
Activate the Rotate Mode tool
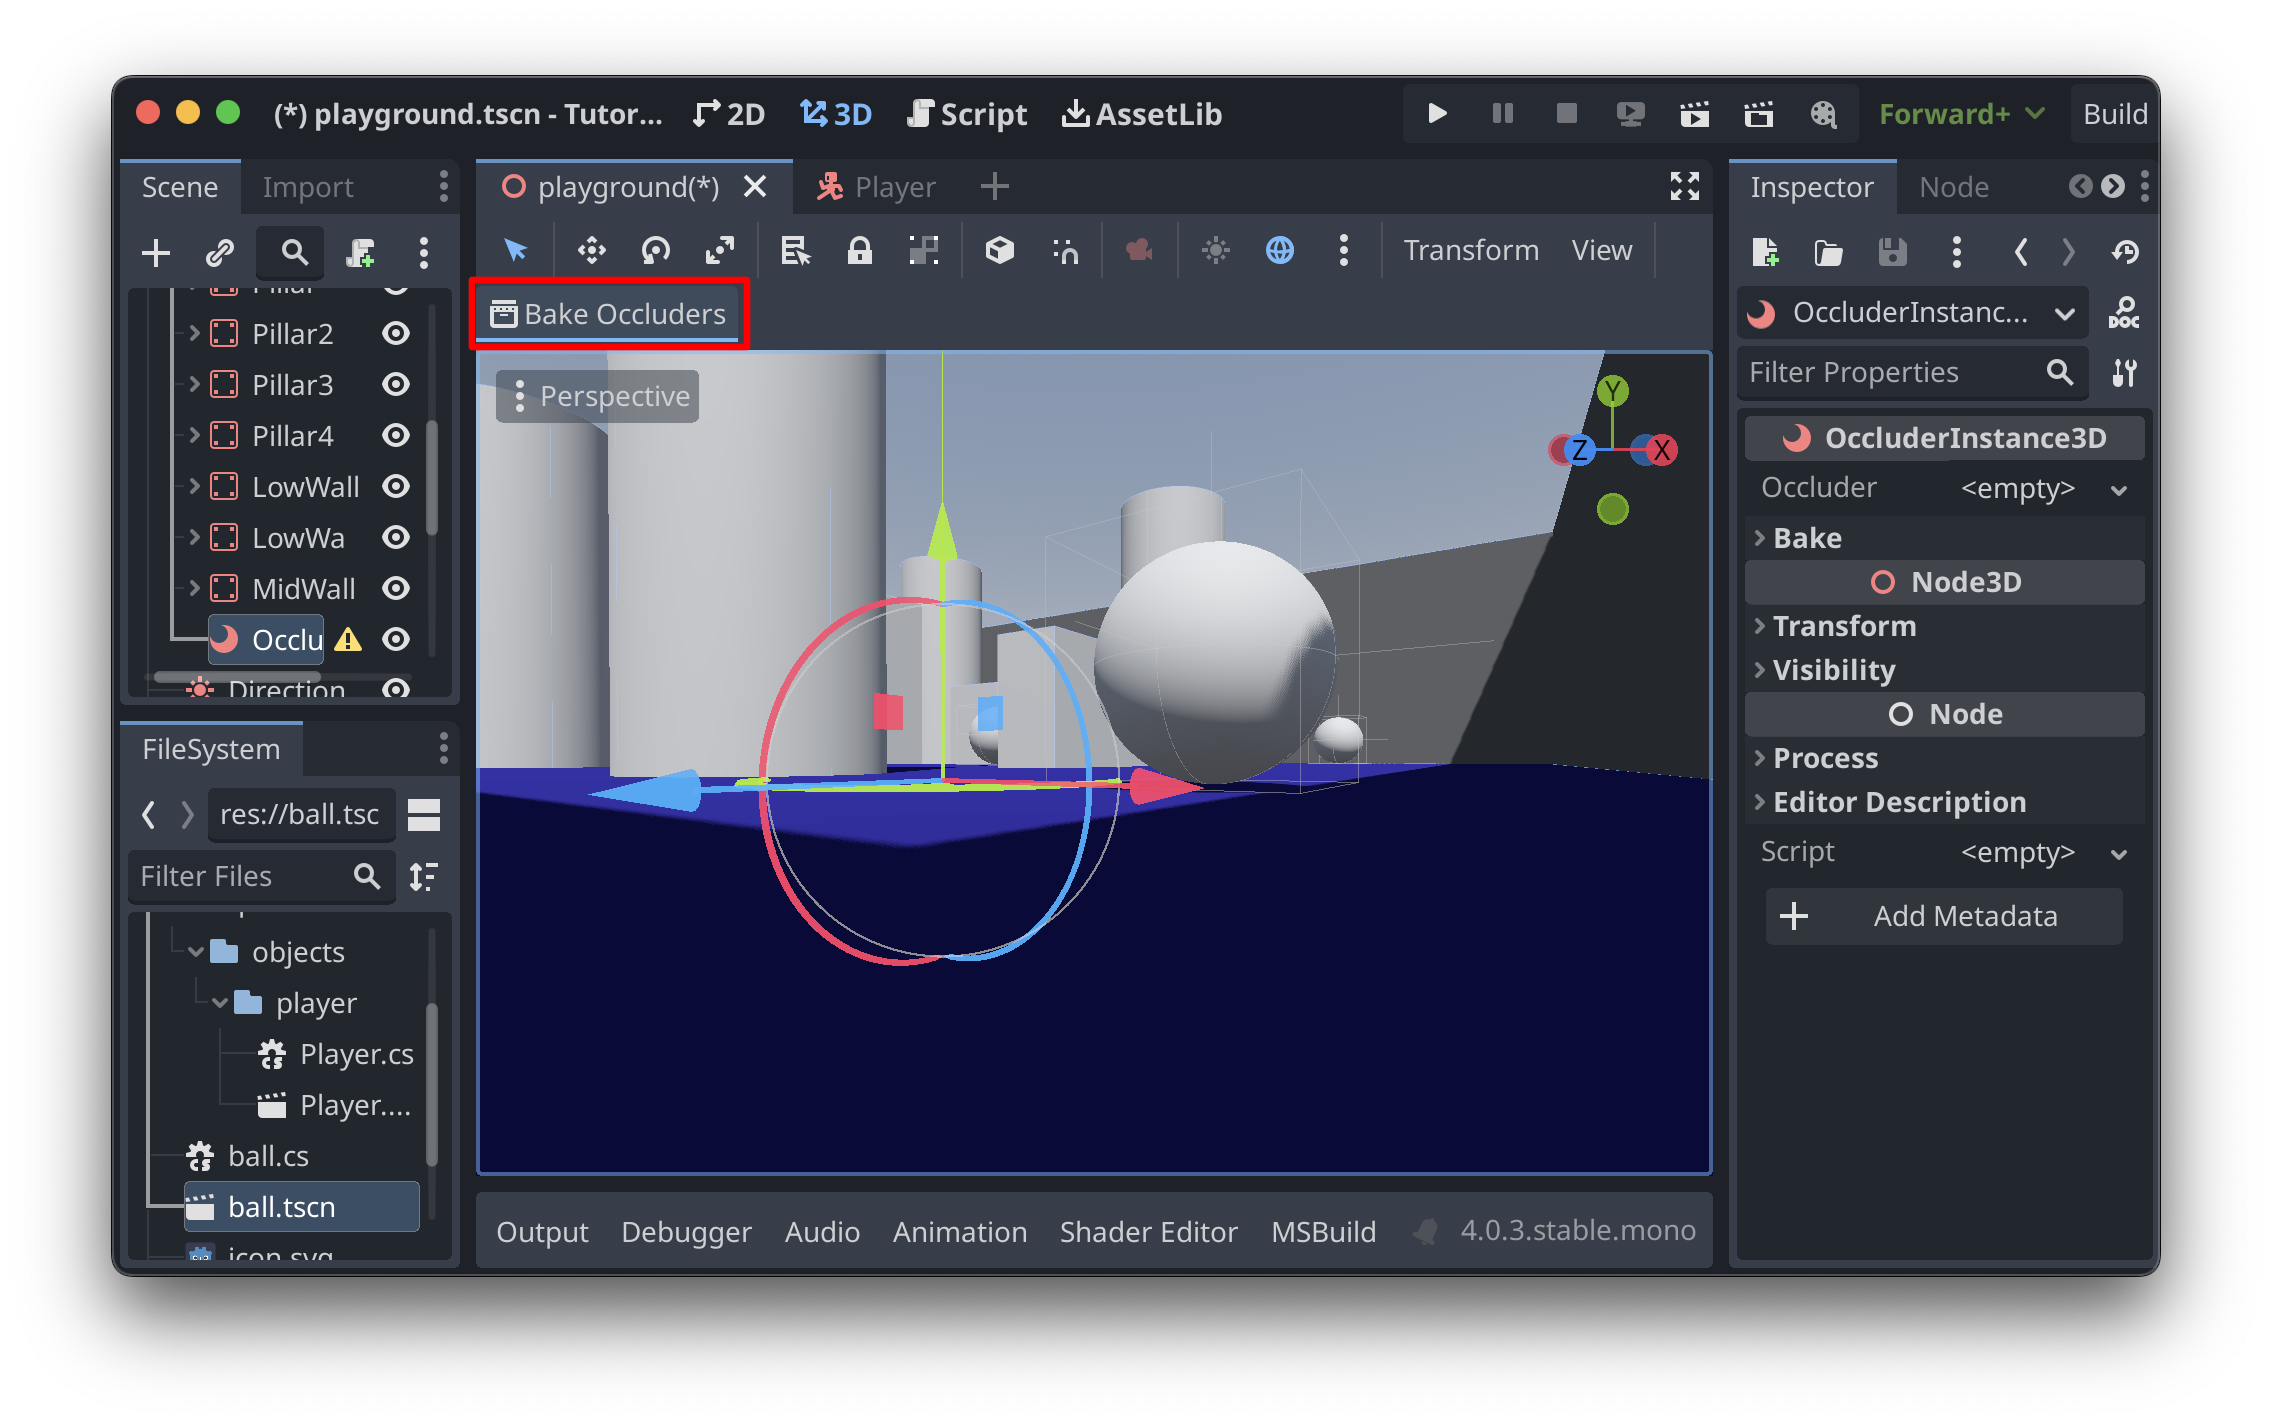(656, 251)
